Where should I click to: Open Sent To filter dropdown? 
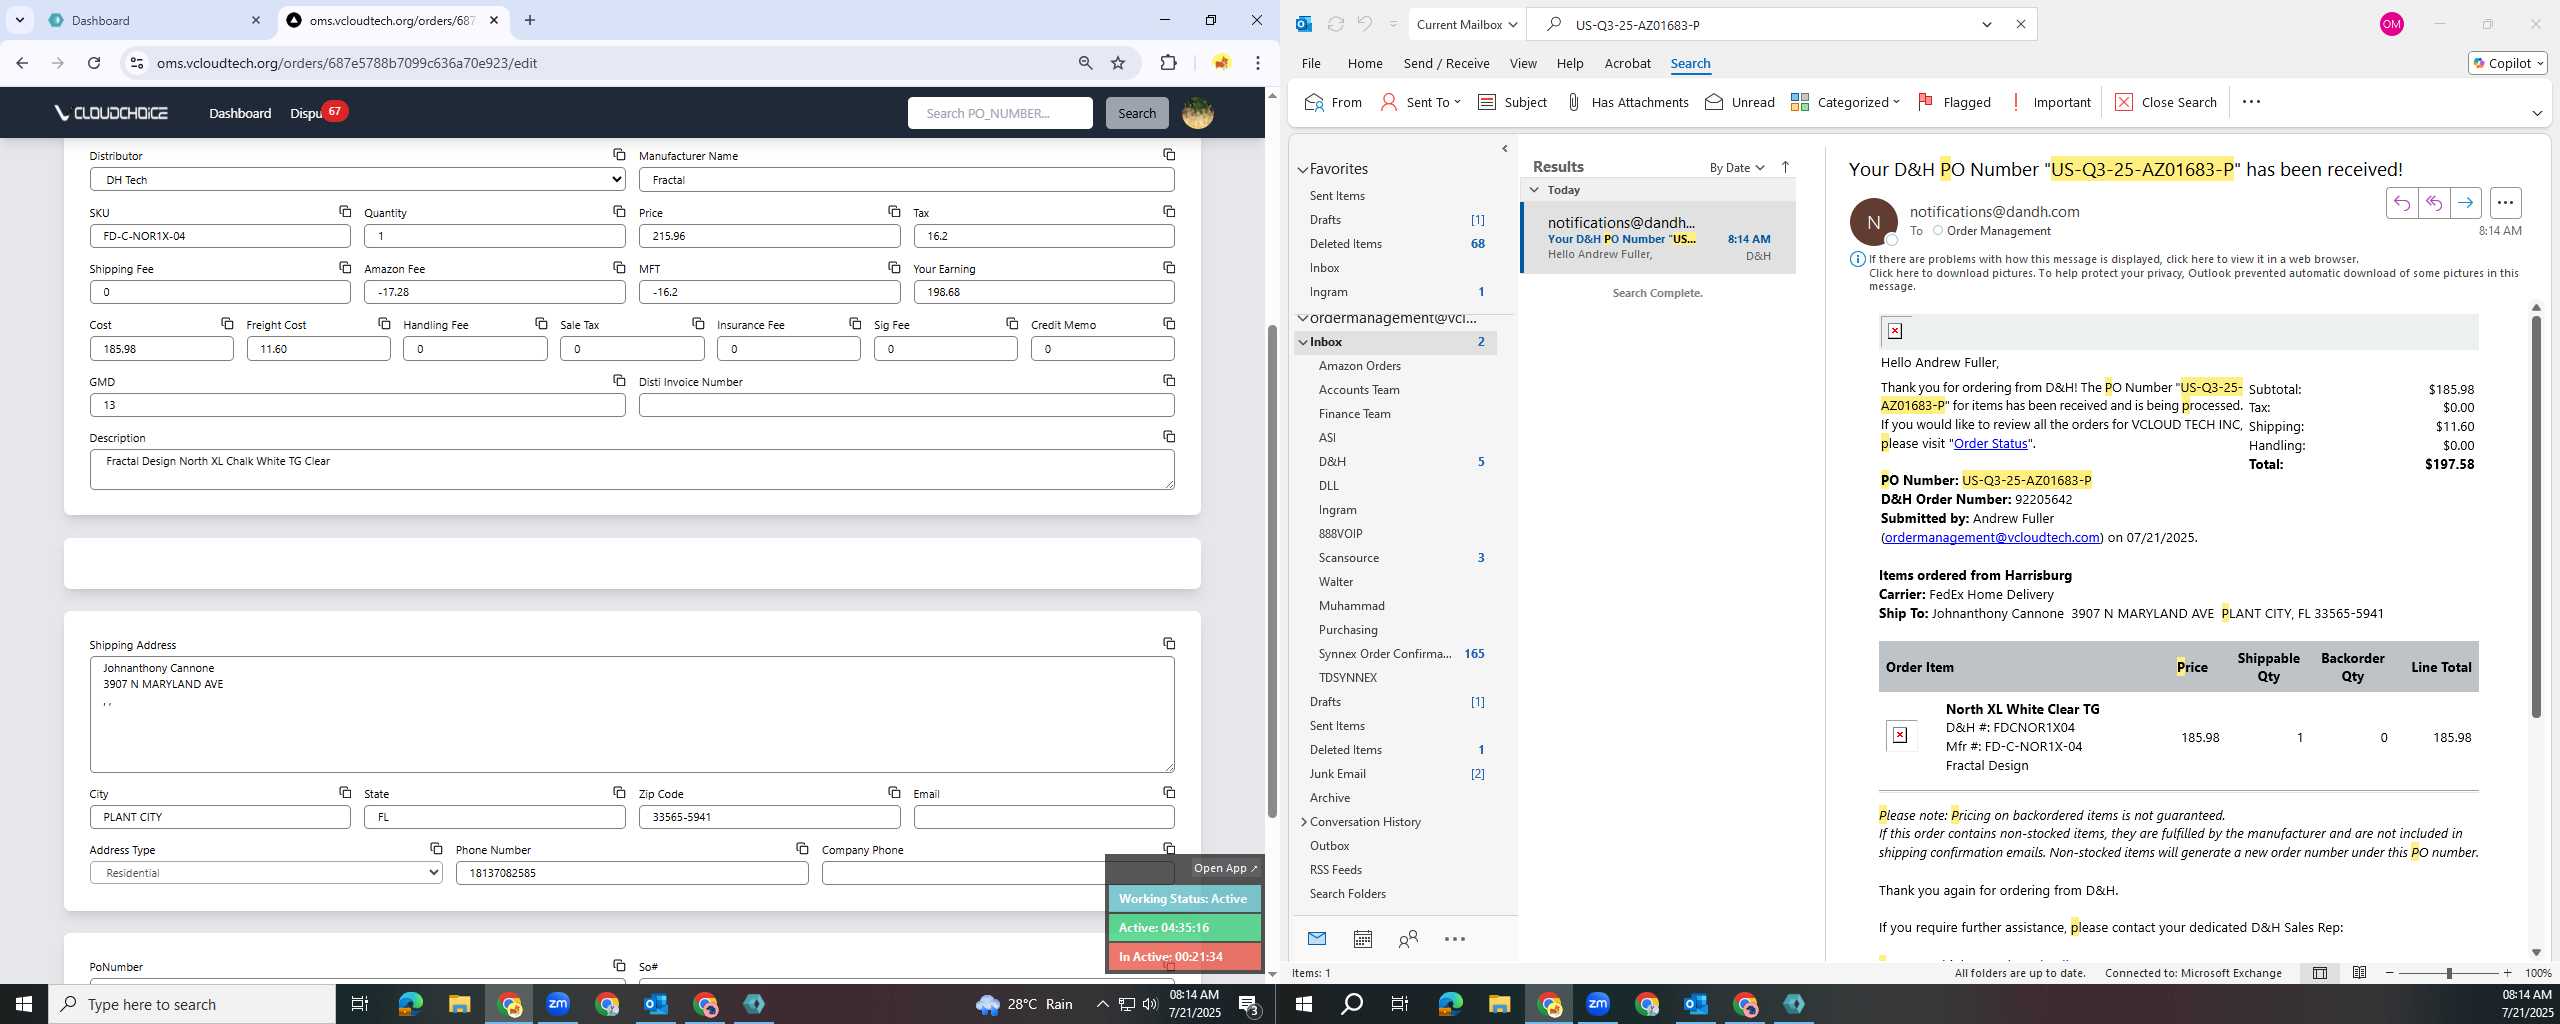(1420, 102)
